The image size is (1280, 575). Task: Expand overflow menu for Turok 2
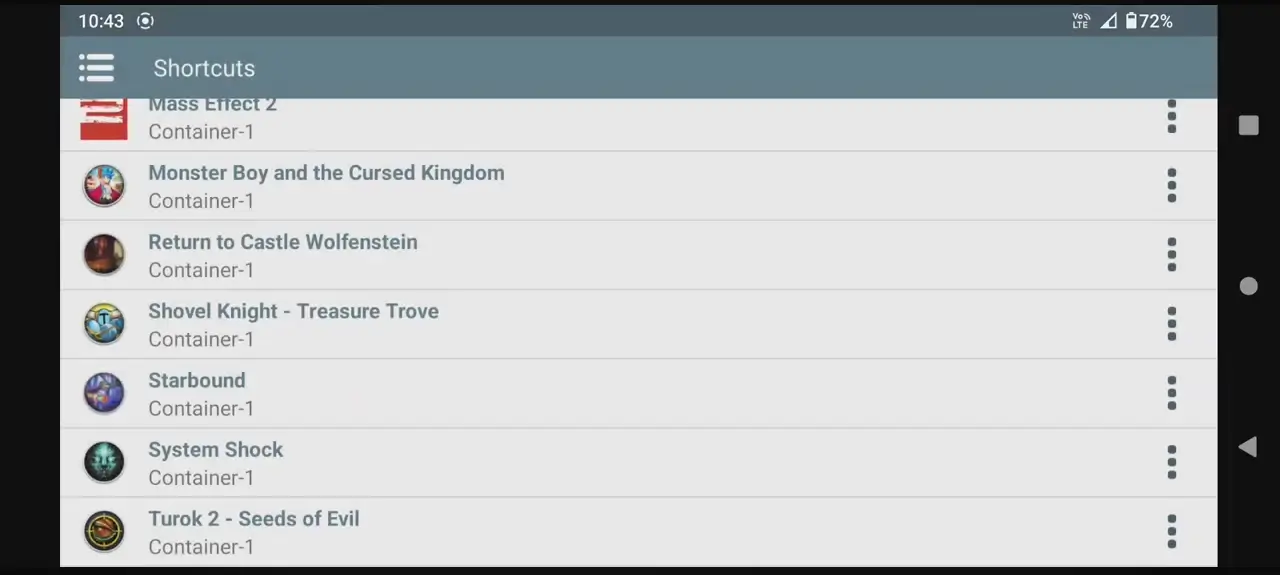click(1171, 531)
